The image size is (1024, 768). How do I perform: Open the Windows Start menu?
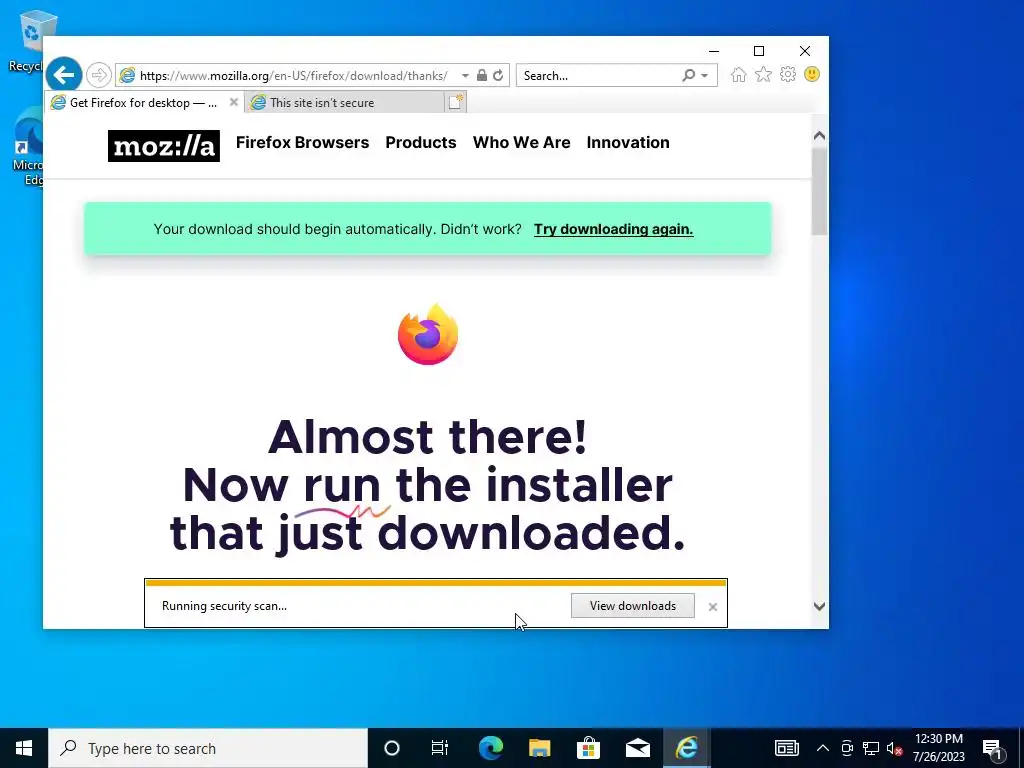[x=24, y=748]
